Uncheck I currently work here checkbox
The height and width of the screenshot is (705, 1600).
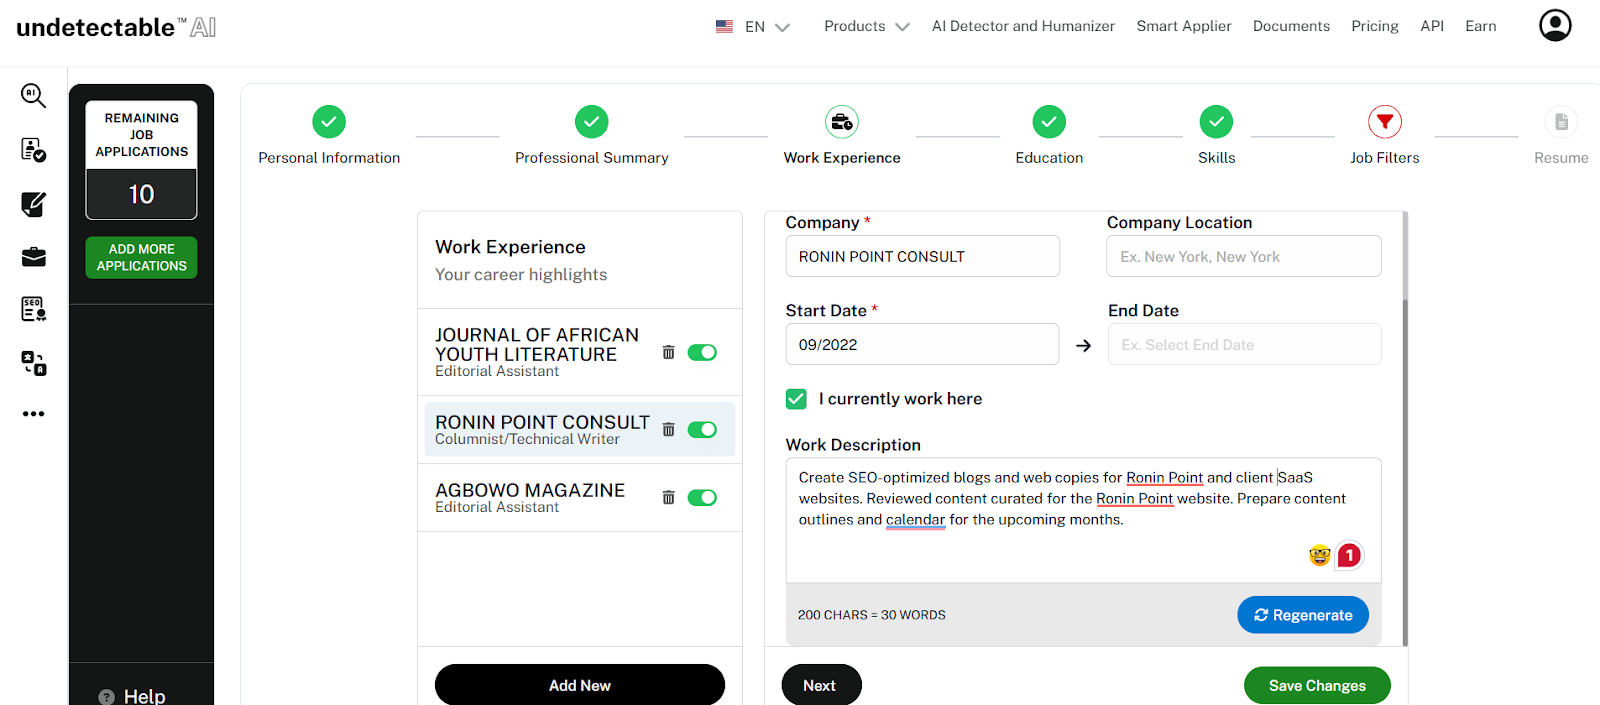pos(796,399)
